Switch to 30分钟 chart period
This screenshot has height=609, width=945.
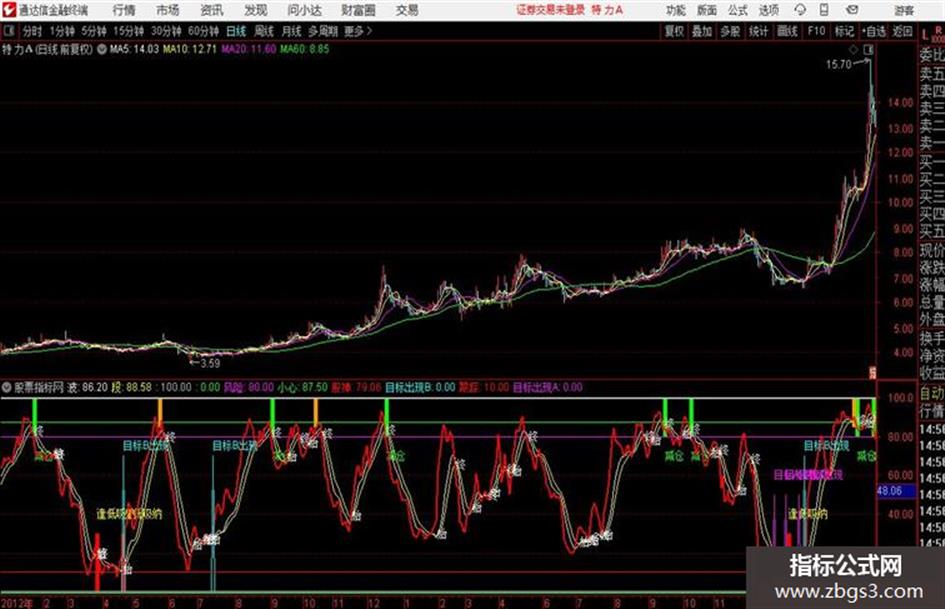coord(166,31)
